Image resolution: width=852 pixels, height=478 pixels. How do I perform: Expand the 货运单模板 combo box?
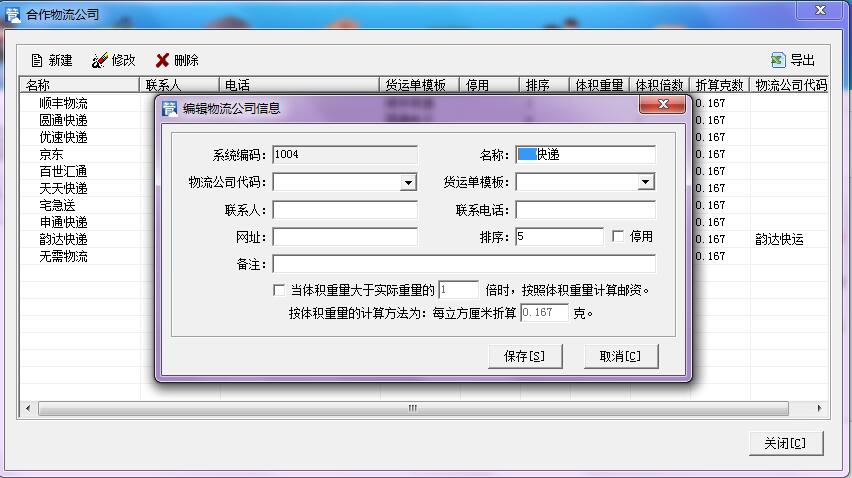pos(646,182)
